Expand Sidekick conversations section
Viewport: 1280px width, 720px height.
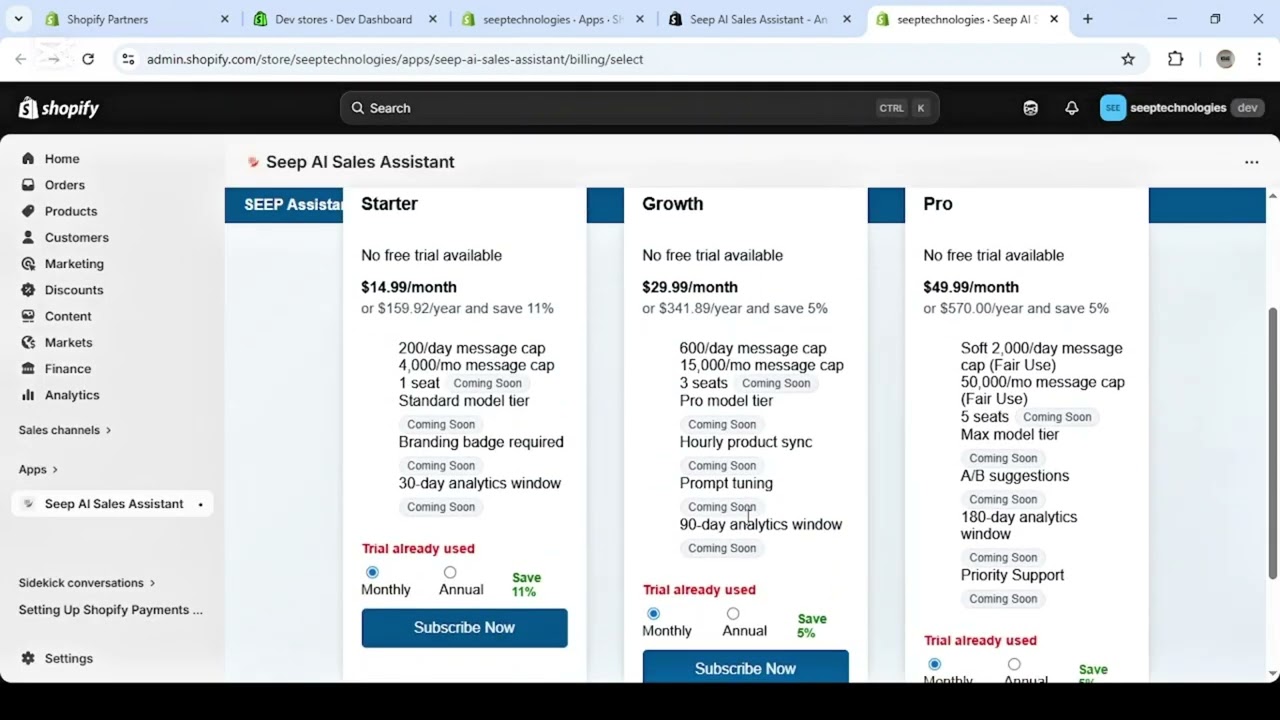[x=87, y=583]
